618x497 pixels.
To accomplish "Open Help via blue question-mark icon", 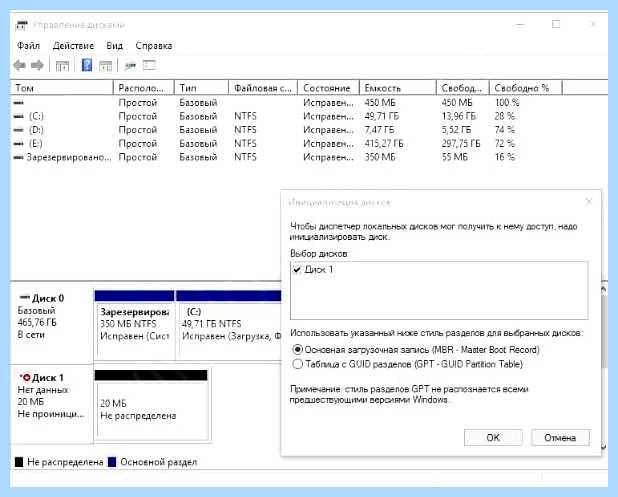I will coord(87,65).
